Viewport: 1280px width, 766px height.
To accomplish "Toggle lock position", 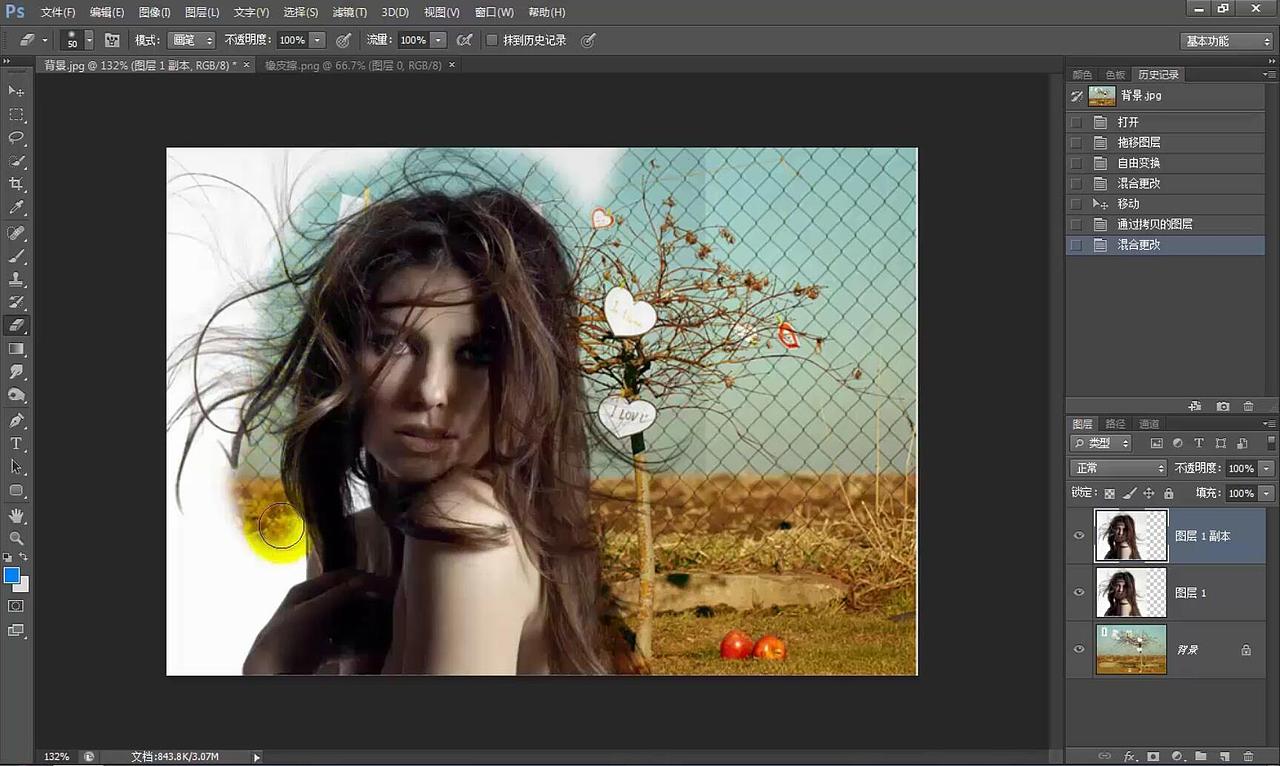I will click(1149, 493).
